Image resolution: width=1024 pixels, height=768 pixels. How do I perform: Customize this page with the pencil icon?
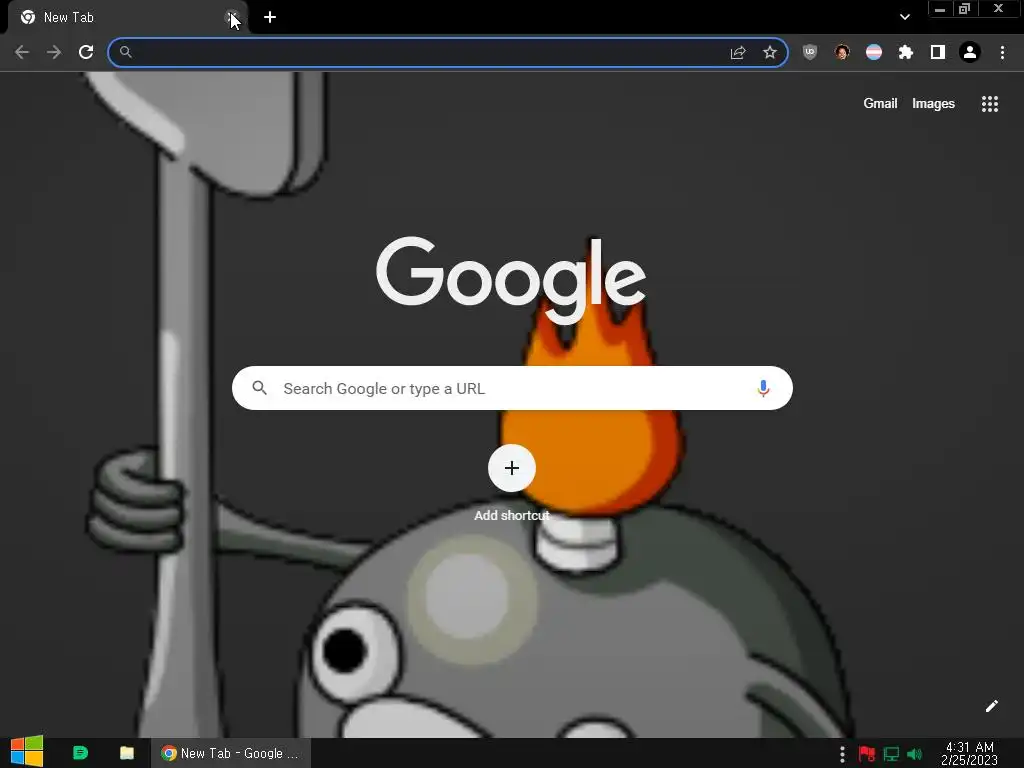click(x=991, y=706)
